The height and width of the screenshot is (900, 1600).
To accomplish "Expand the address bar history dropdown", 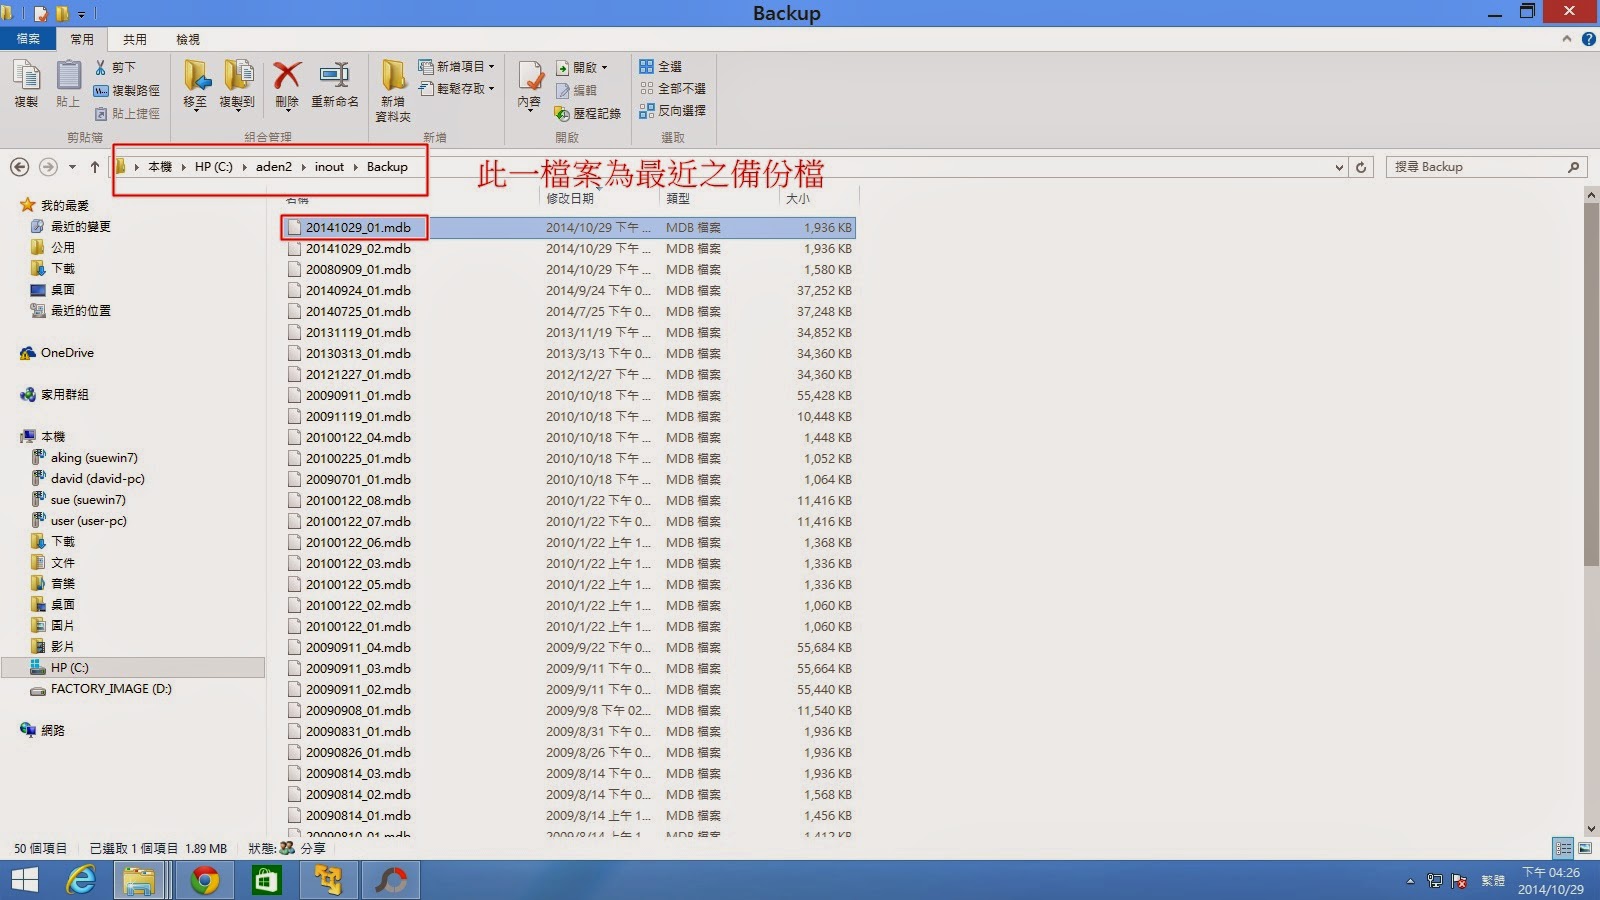I will click(1339, 167).
